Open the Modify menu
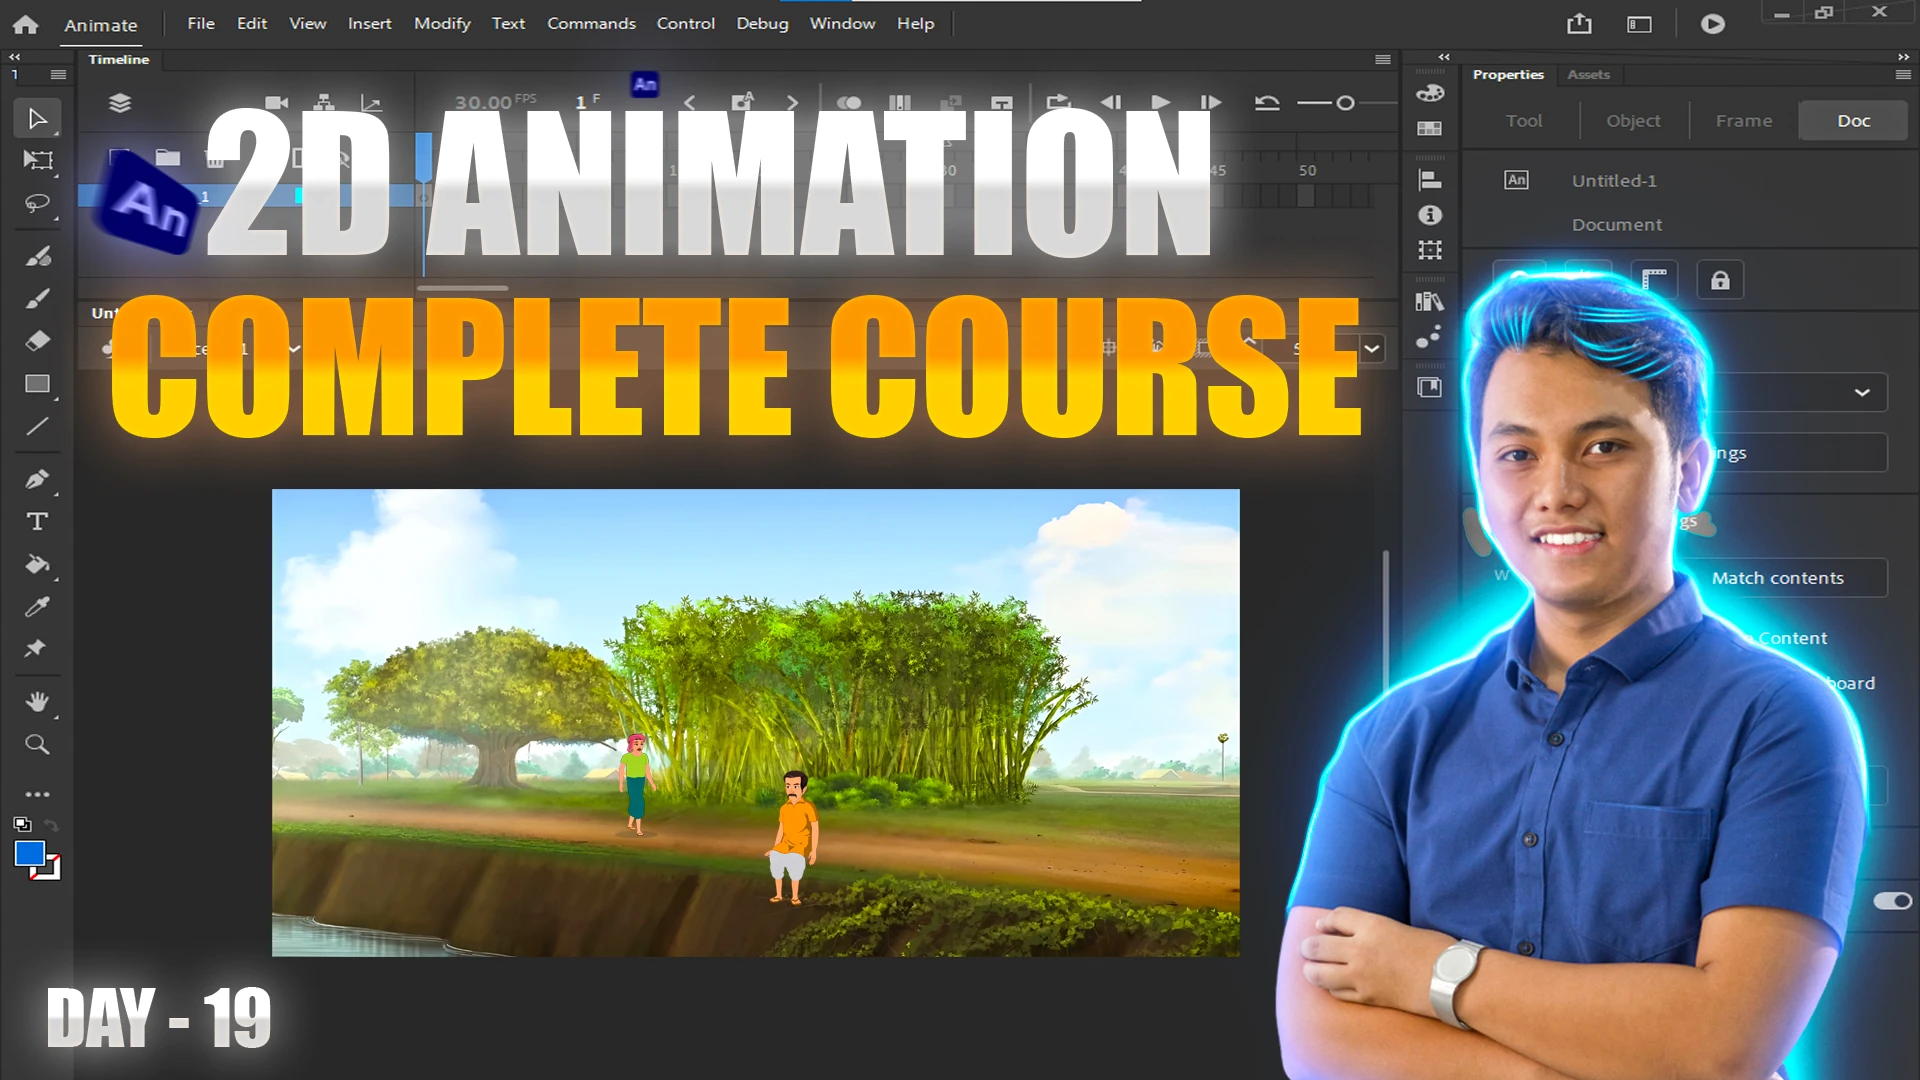The width and height of the screenshot is (1920, 1080). click(442, 23)
